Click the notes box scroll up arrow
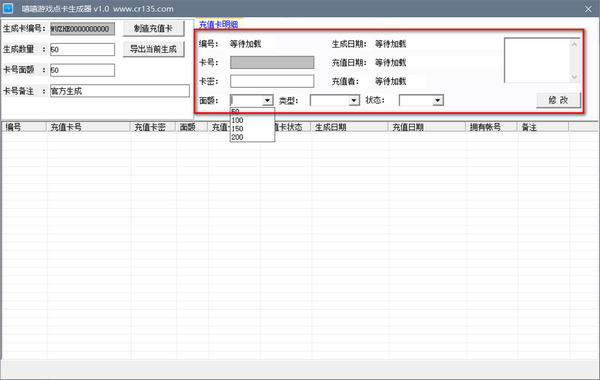Viewport: 600px width, 380px height. (x=574, y=44)
